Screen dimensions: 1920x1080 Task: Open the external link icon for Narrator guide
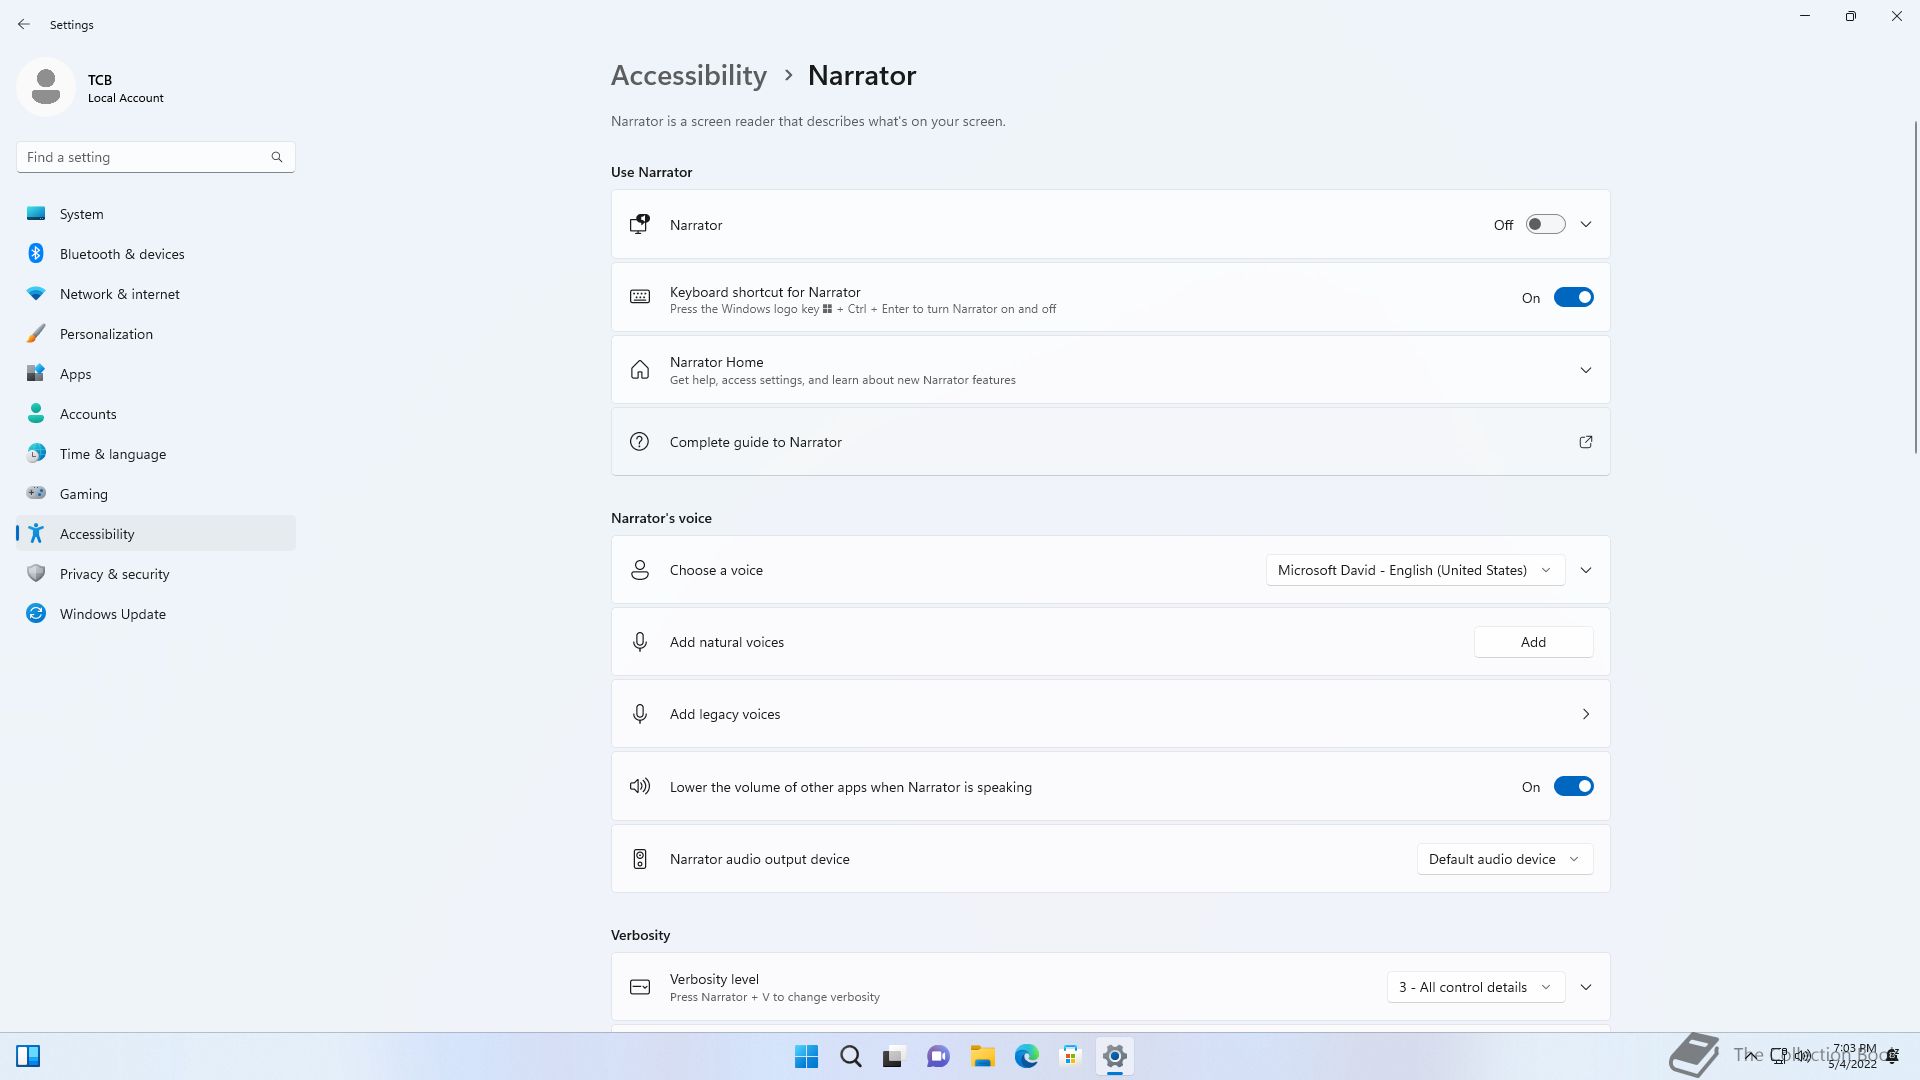tap(1586, 442)
